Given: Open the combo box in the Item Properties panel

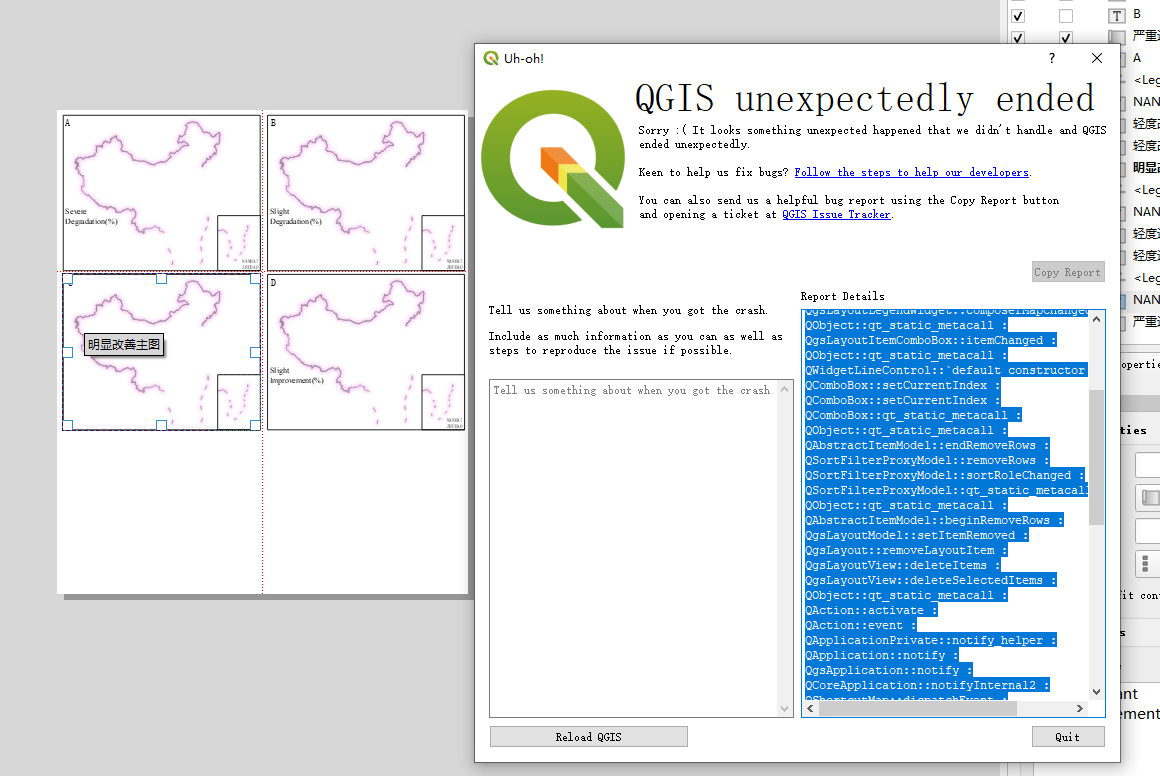Looking at the screenshot, I should [x=1150, y=464].
